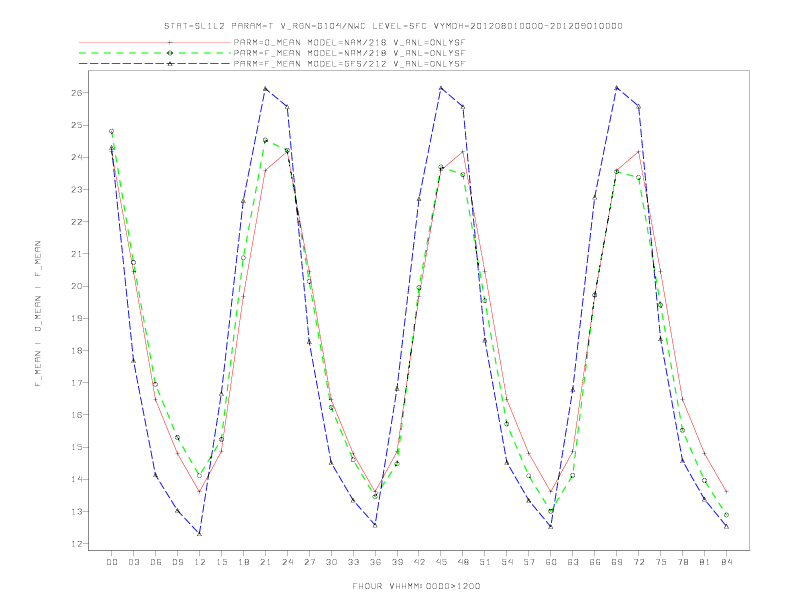792x612 pixels.
Task: Click x-axis tick label 75
Action: pos(661,562)
